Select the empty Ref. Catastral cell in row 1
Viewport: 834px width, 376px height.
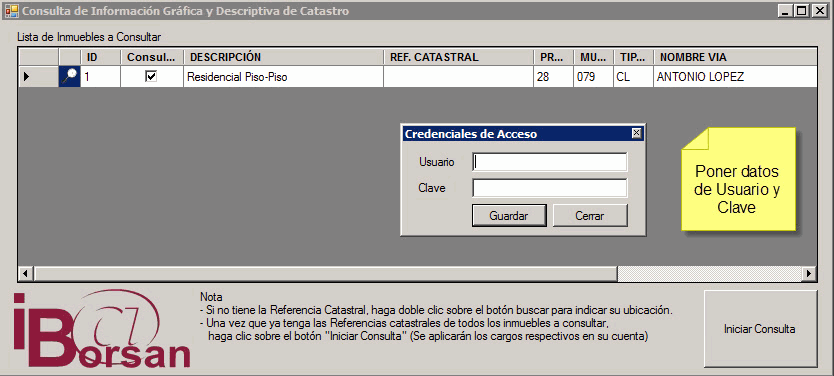pos(458,77)
